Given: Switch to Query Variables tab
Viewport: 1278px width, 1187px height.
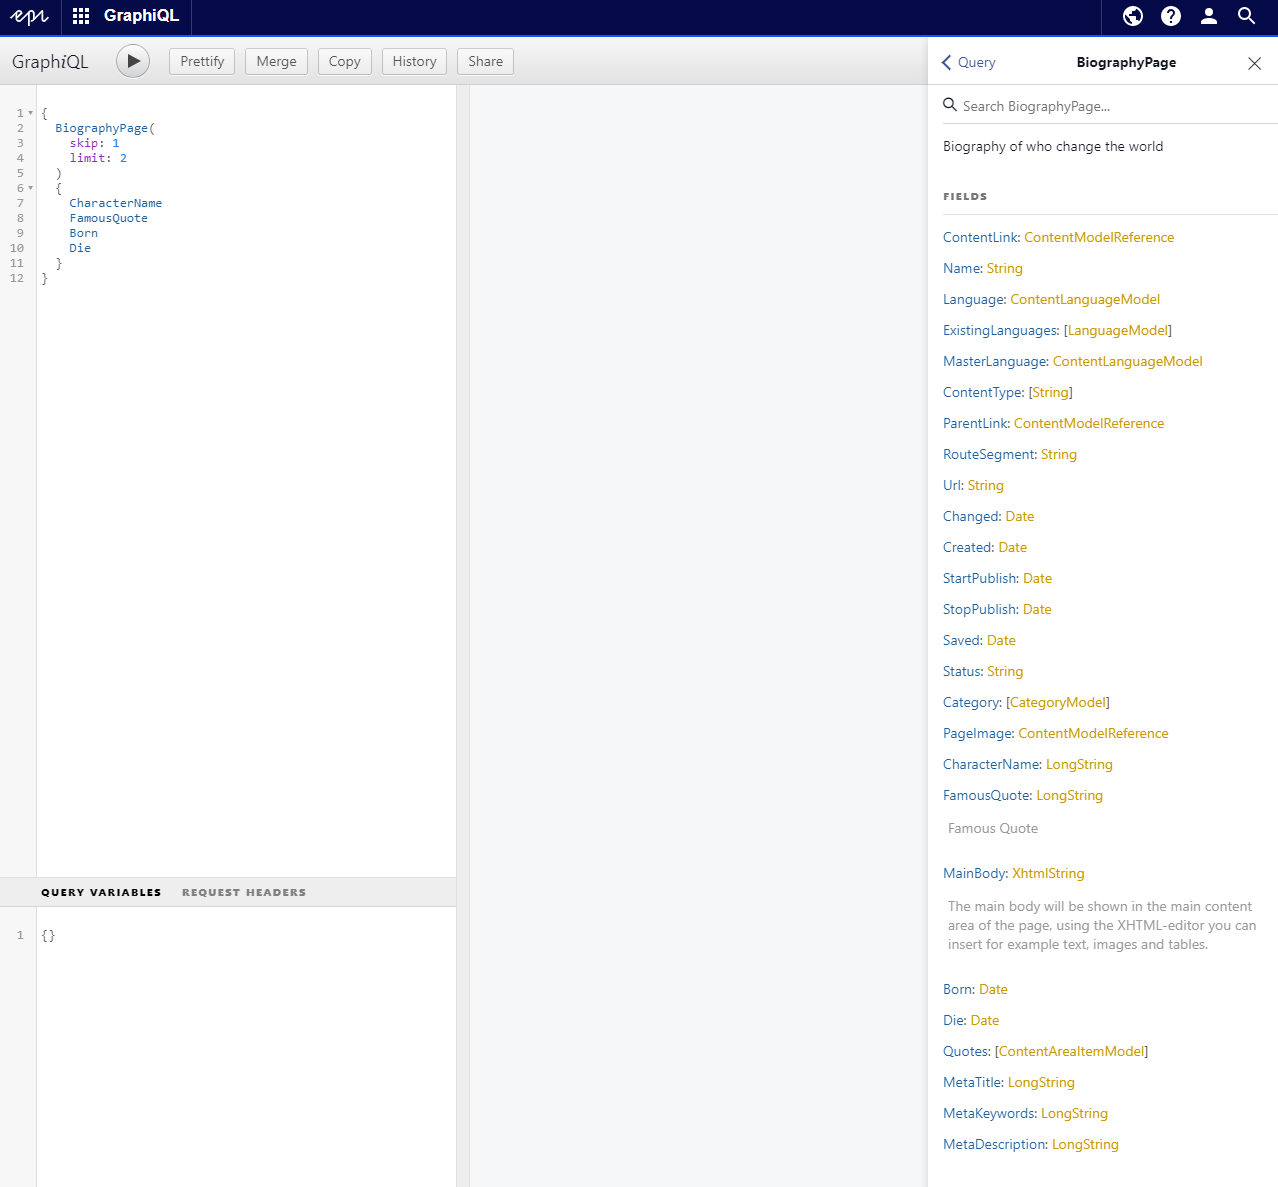Looking at the screenshot, I should click(101, 892).
